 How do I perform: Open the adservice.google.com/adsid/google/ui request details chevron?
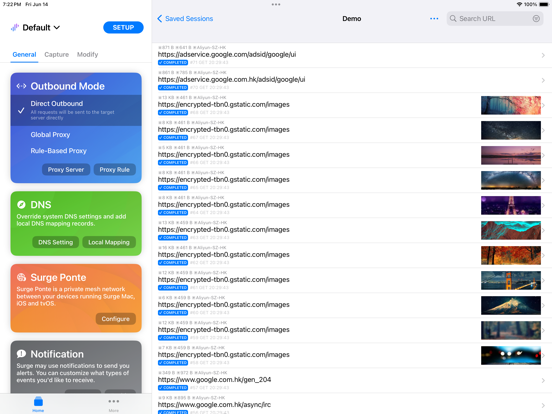[543, 55]
